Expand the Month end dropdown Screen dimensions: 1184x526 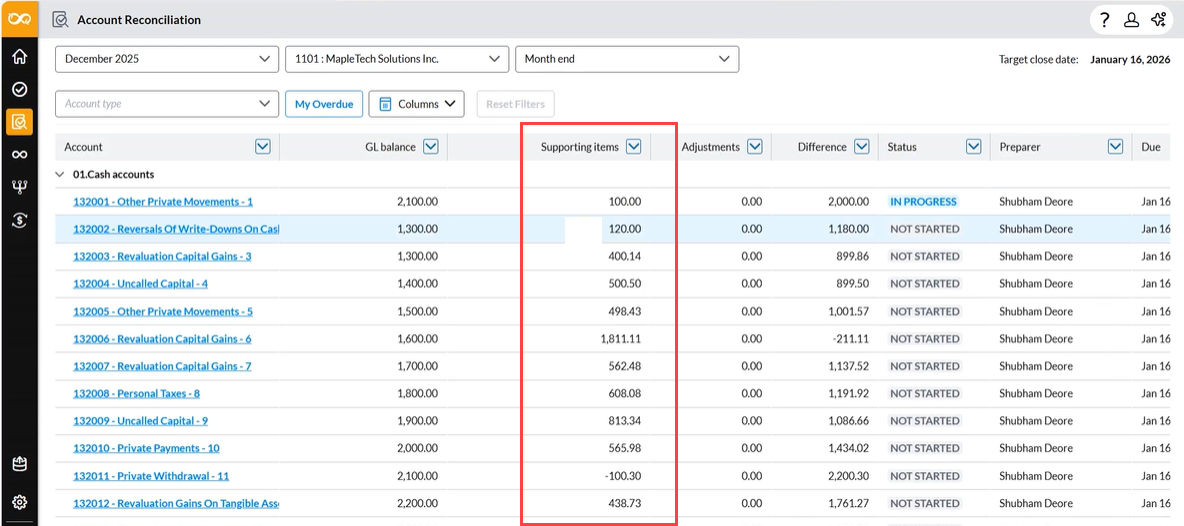coord(626,59)
